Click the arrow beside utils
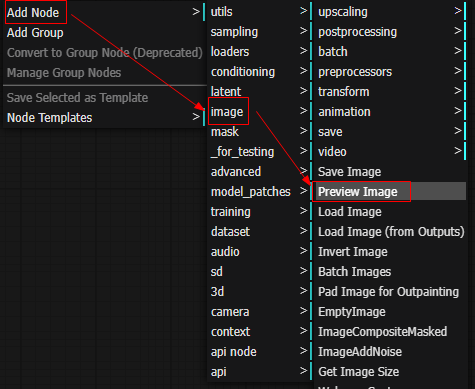The height and width of the screenshot is (389, 475). click(x=303, y=11)
